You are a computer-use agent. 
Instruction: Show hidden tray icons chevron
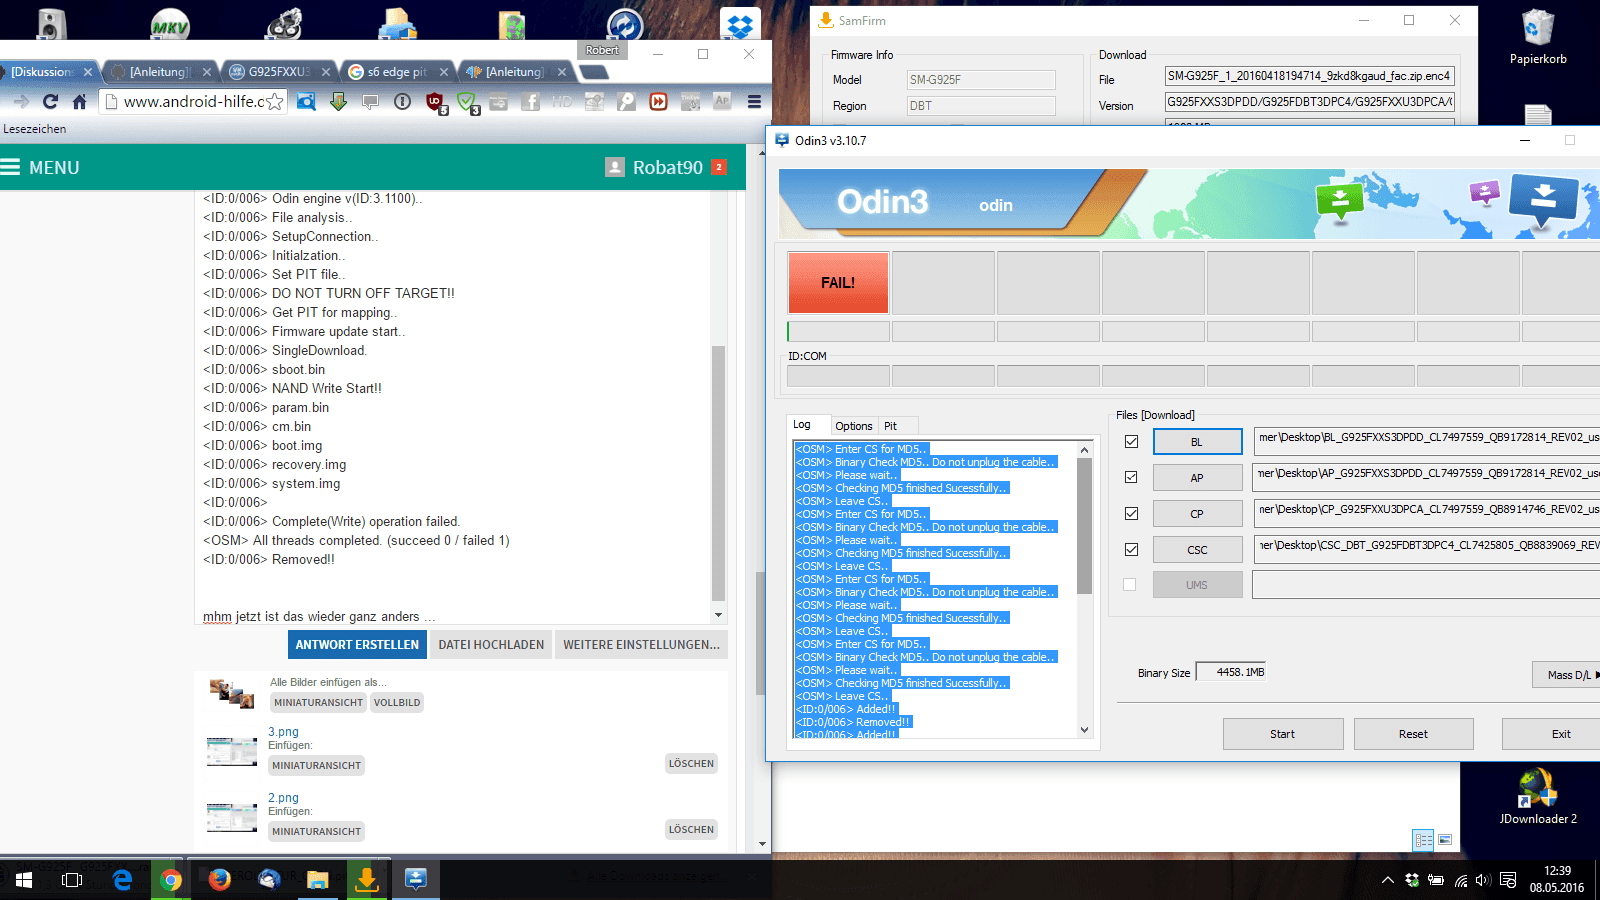click(1387, 880)
